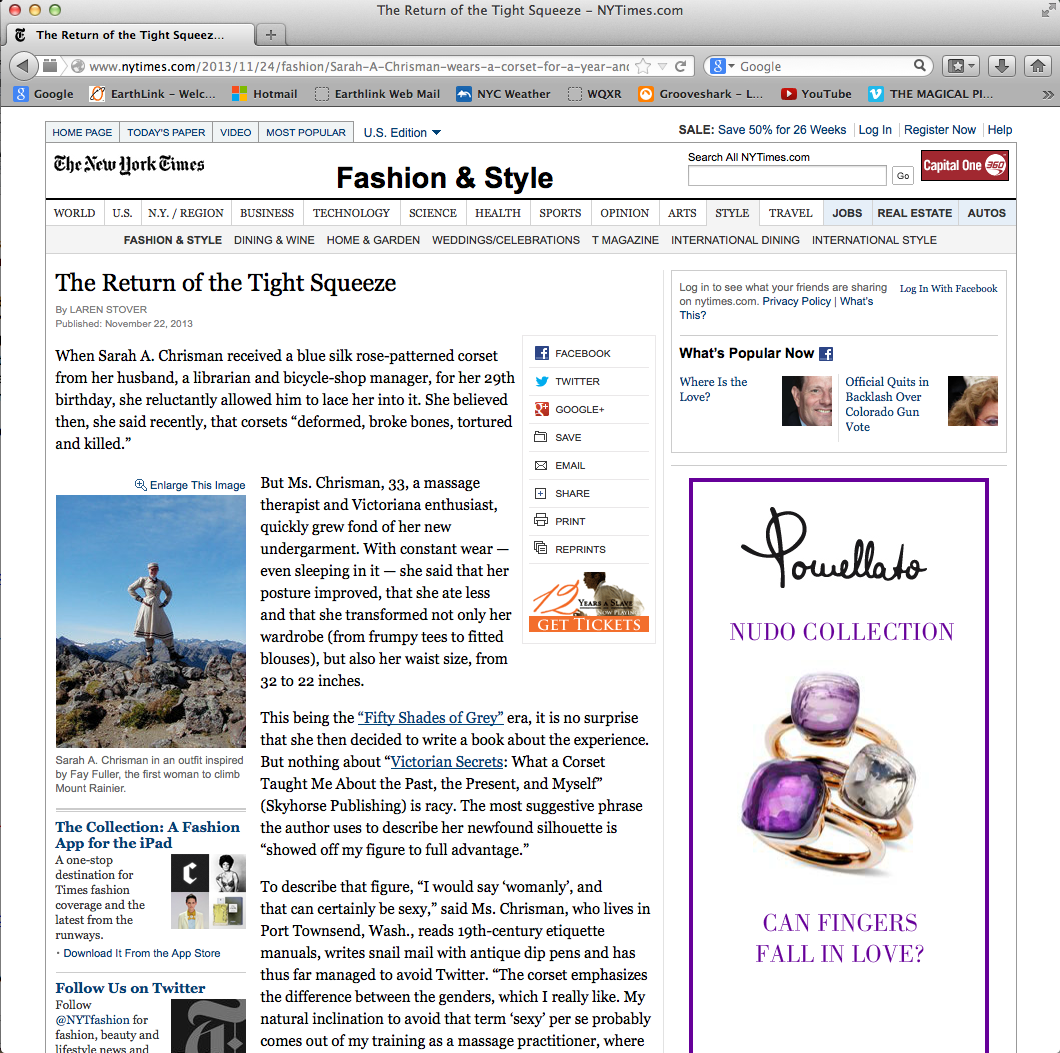Open the Hotmail bookmark

(x=265, y=94)
